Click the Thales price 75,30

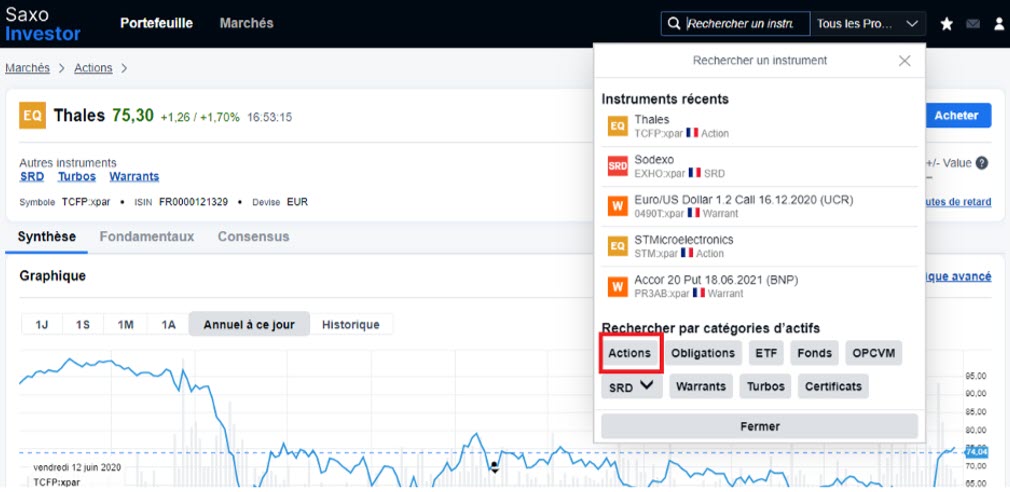coord(133,116)
